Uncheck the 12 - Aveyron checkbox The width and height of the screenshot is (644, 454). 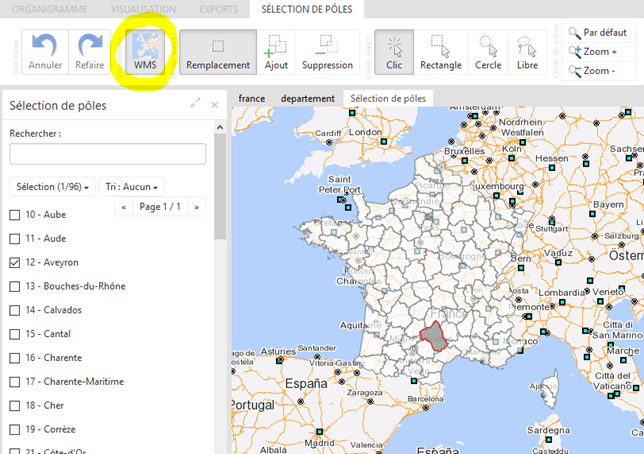(x=15, y=262)
